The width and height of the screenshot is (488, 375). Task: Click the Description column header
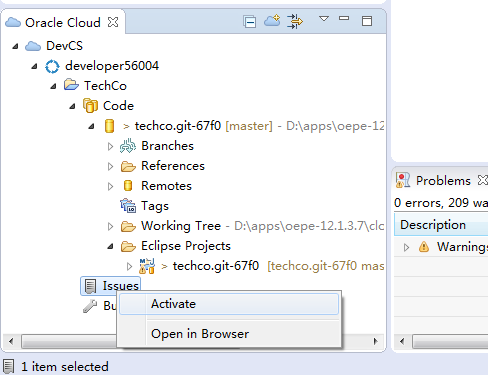[441, 225]
